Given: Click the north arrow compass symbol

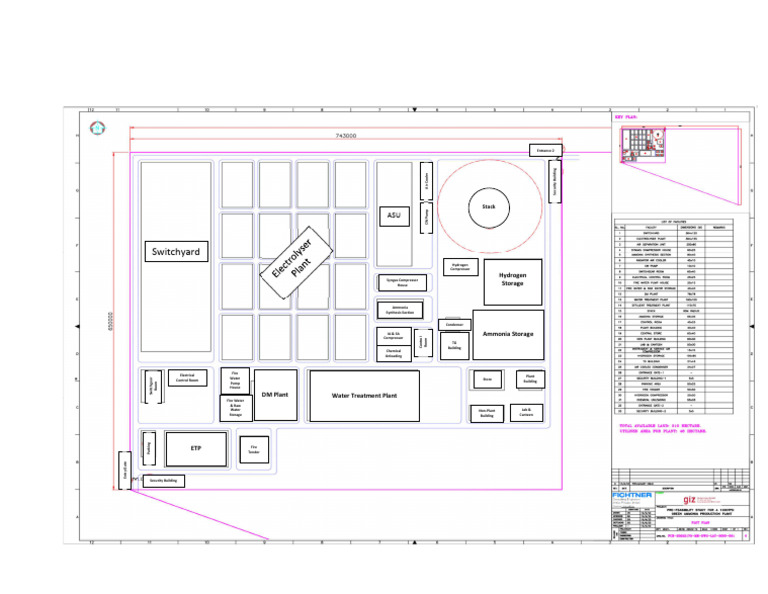Looking at the screenshot, I should [x=97, y=128].
